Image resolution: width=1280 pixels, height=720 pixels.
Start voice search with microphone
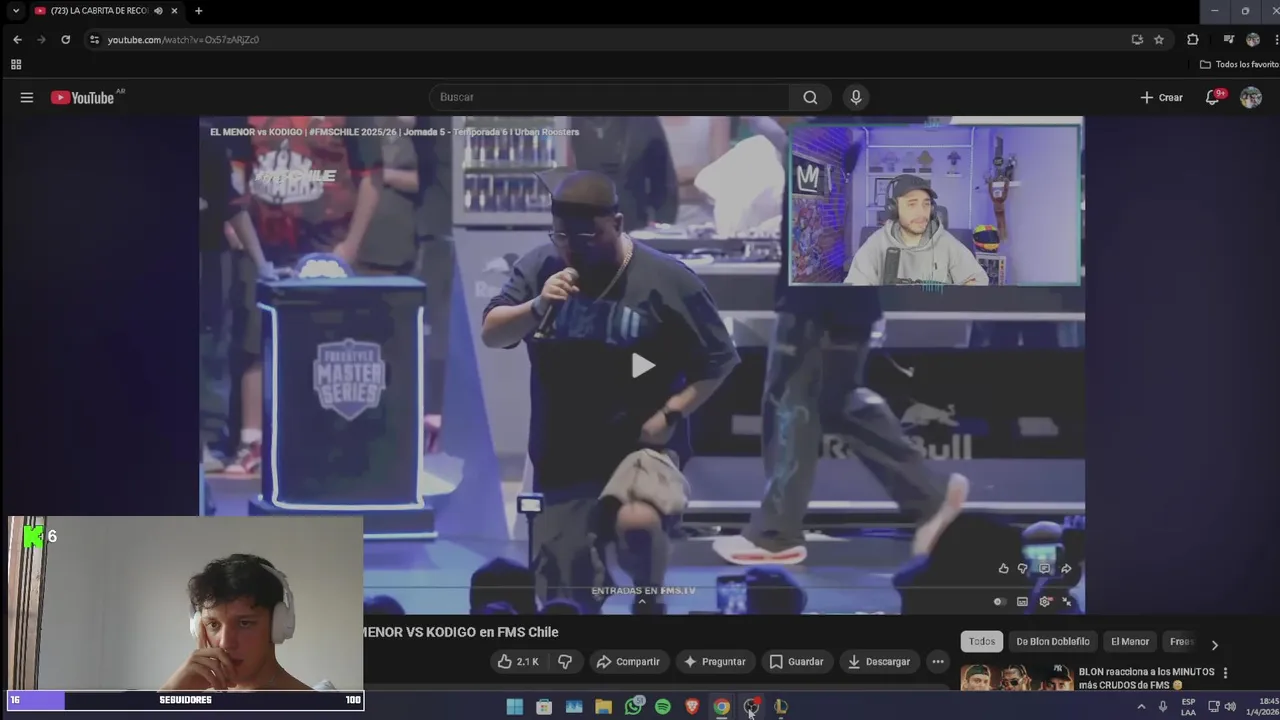tap(855, 97)
